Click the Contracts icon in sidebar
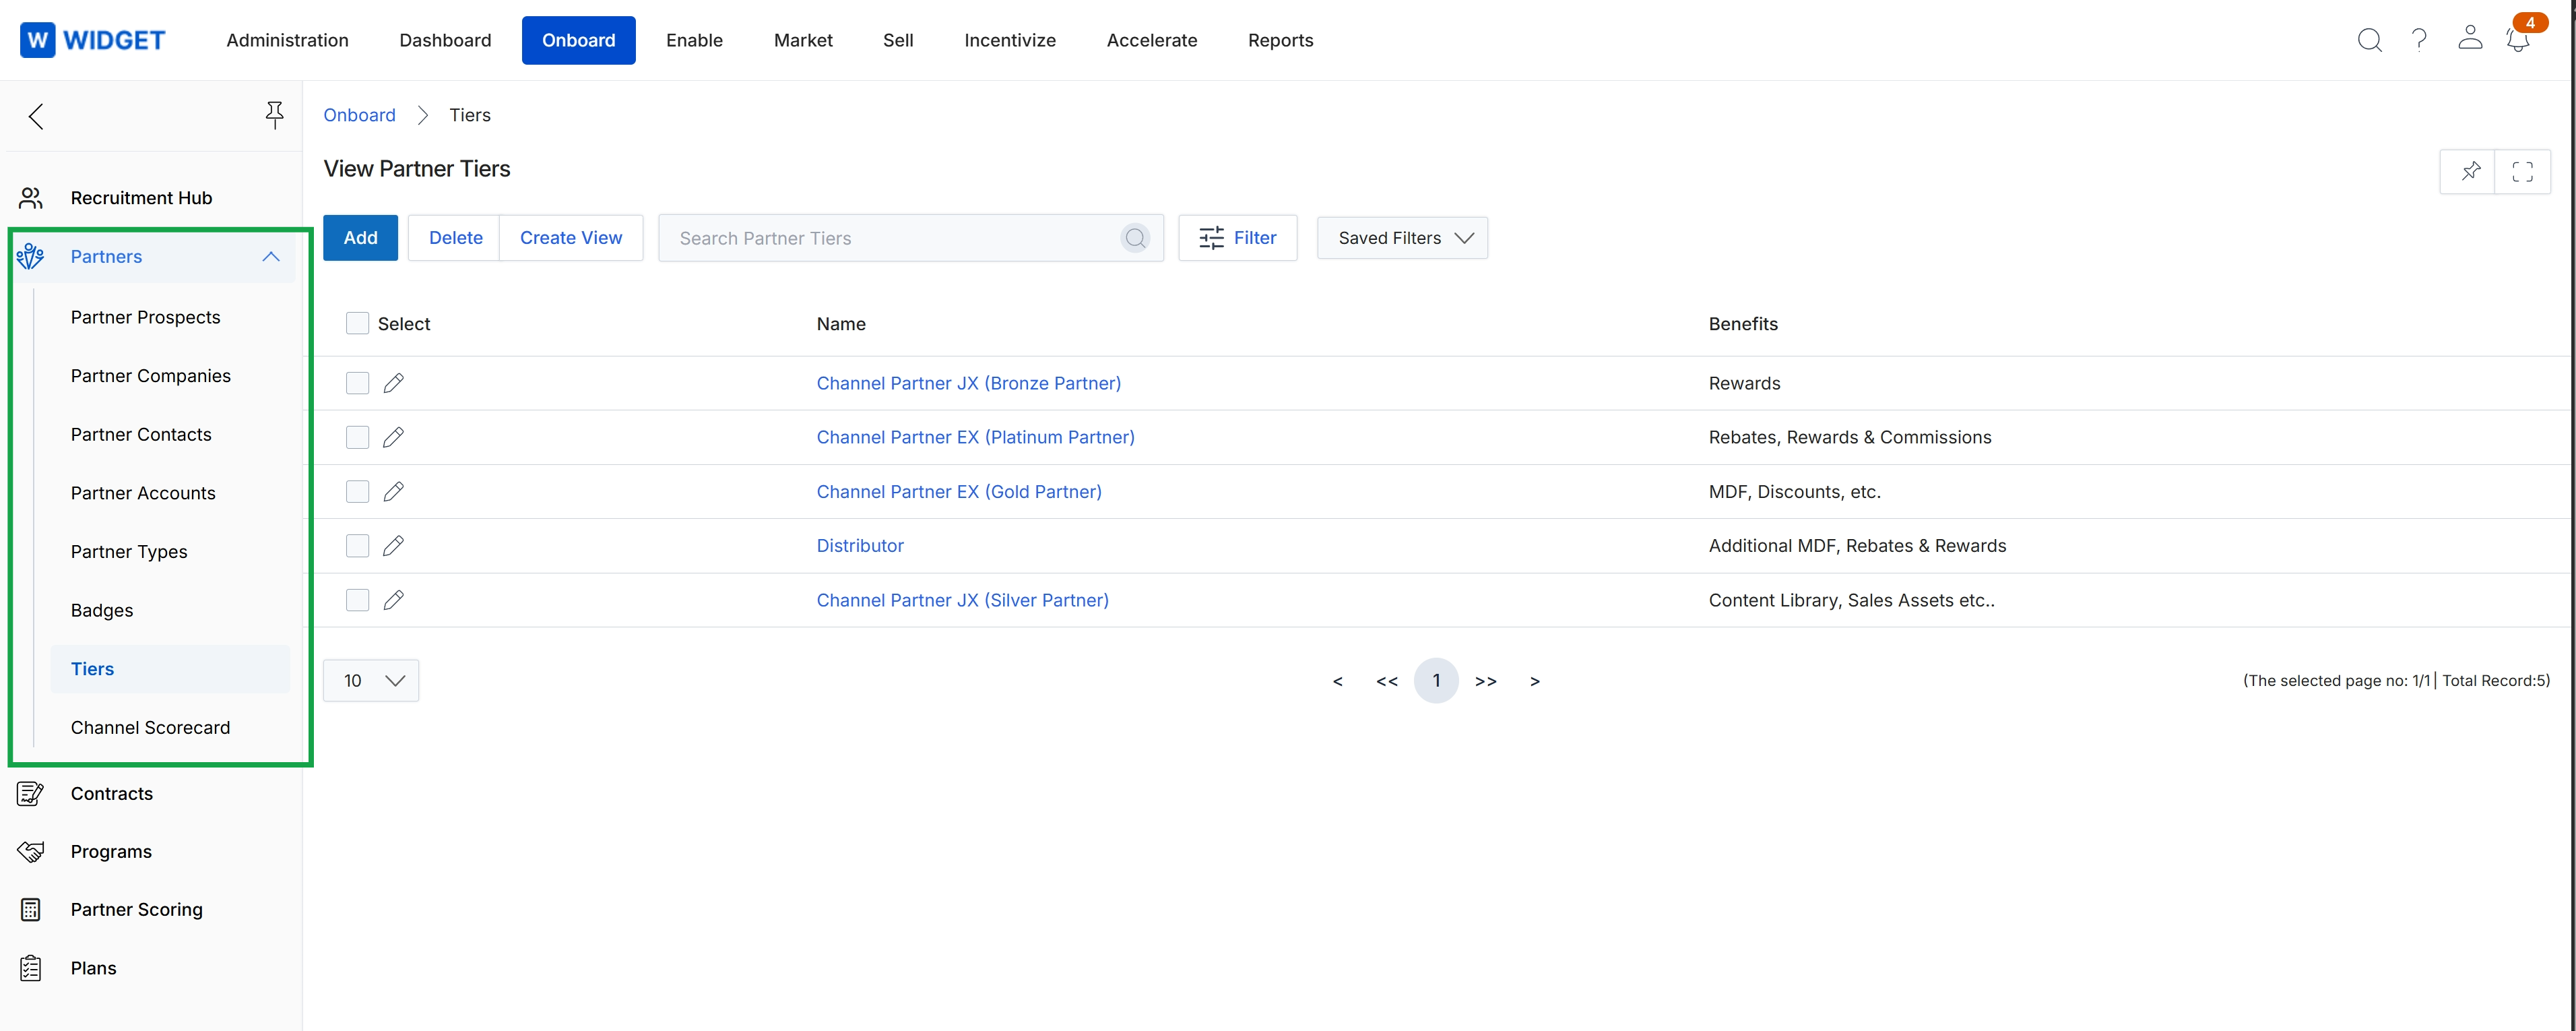Viewport: 2576px width, 1031px height. click(x=31, y=793)
